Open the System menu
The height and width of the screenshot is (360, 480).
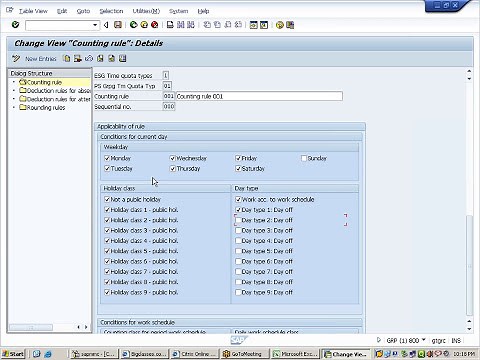pos(179,11)
